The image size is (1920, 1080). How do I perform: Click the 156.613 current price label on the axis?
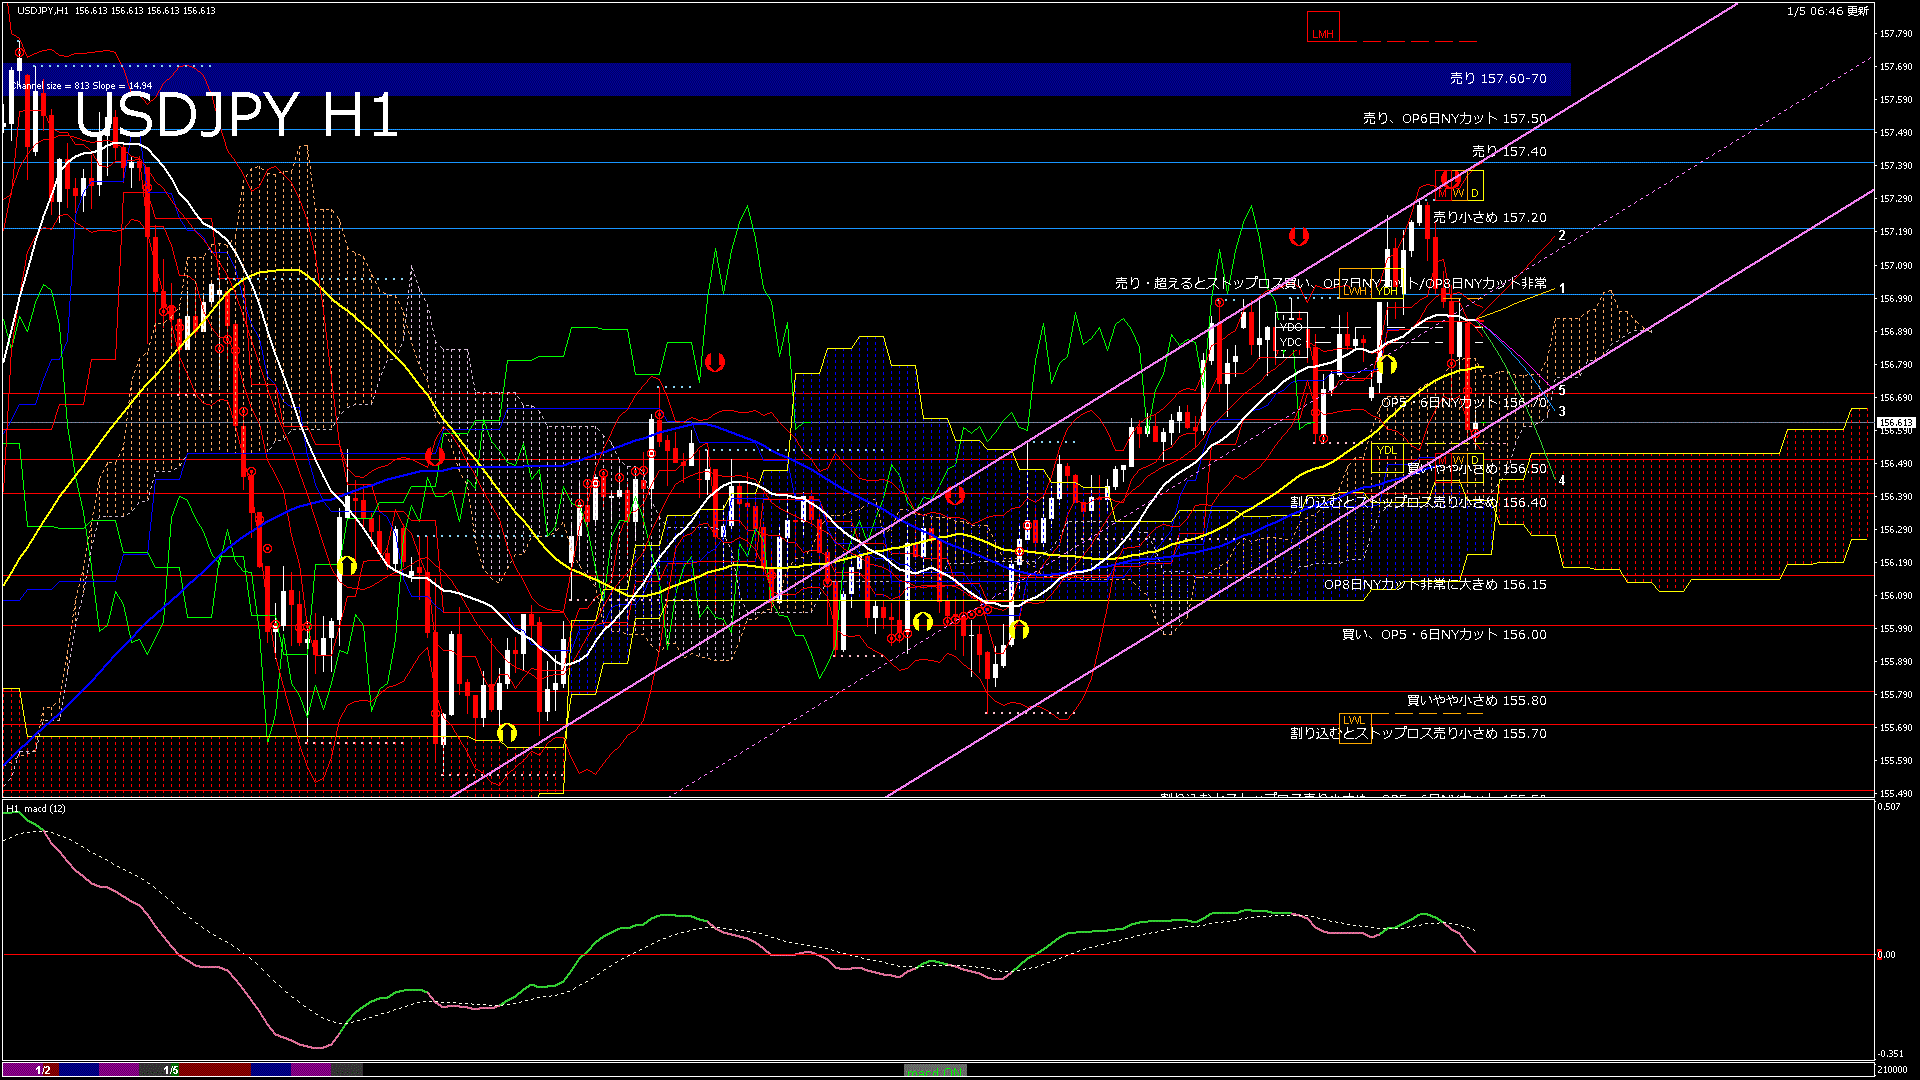tap(1895, 422)
